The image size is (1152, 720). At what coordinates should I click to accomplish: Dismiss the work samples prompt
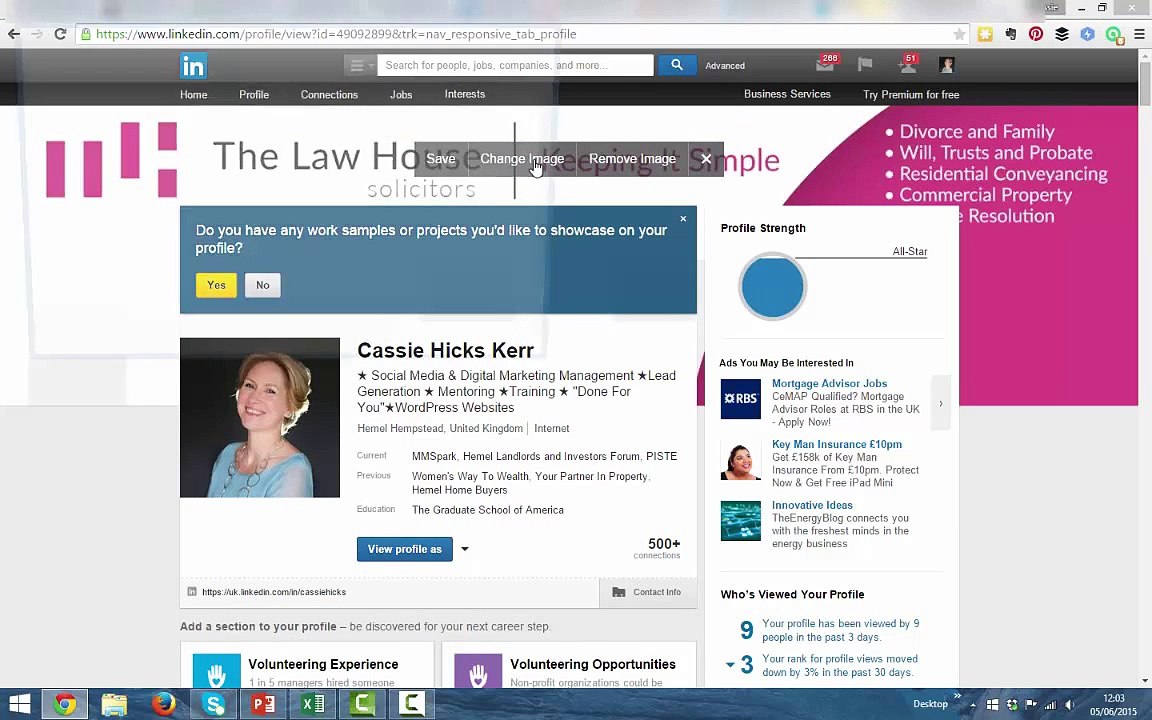(683, 219)
